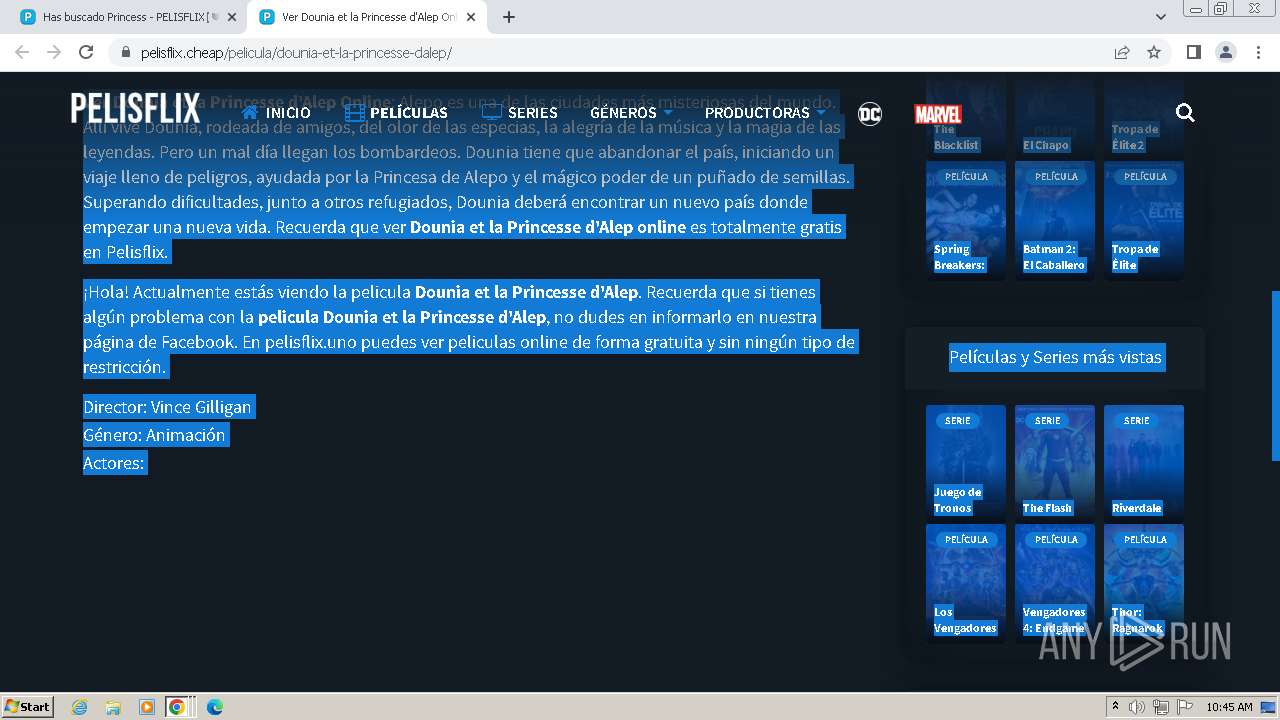Click the 'Películas y Series más vistas' heading
This screenshot has width=1280, height=720.
[x=1055, y=357]
